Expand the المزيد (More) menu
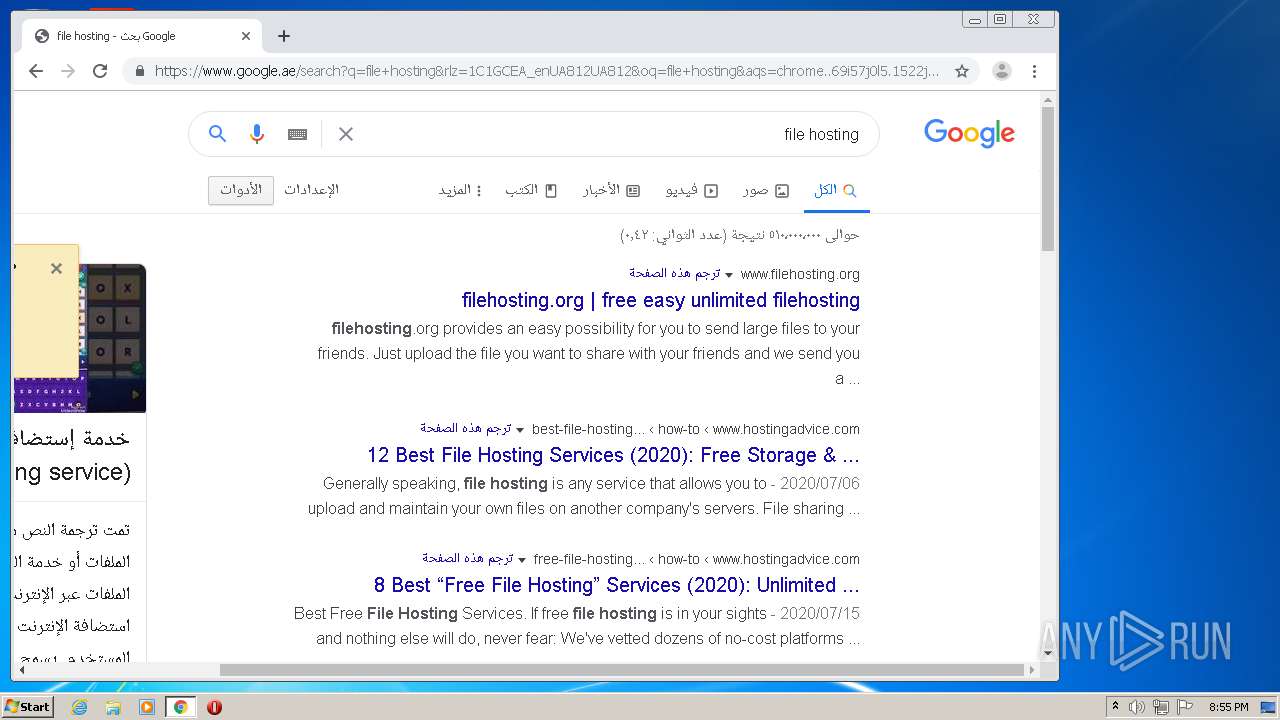Viewport: 1280px width, 720px height. point(461,190)
